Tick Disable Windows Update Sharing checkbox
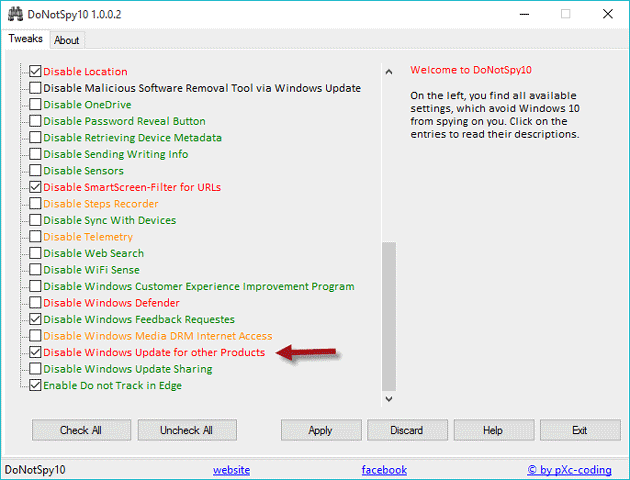 click(35, 368)
